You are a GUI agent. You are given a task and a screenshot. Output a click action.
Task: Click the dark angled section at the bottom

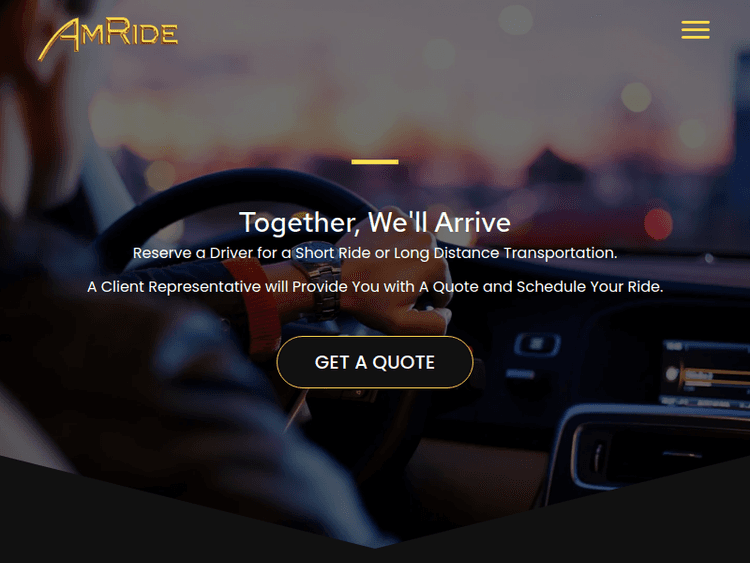coord(375,536)
